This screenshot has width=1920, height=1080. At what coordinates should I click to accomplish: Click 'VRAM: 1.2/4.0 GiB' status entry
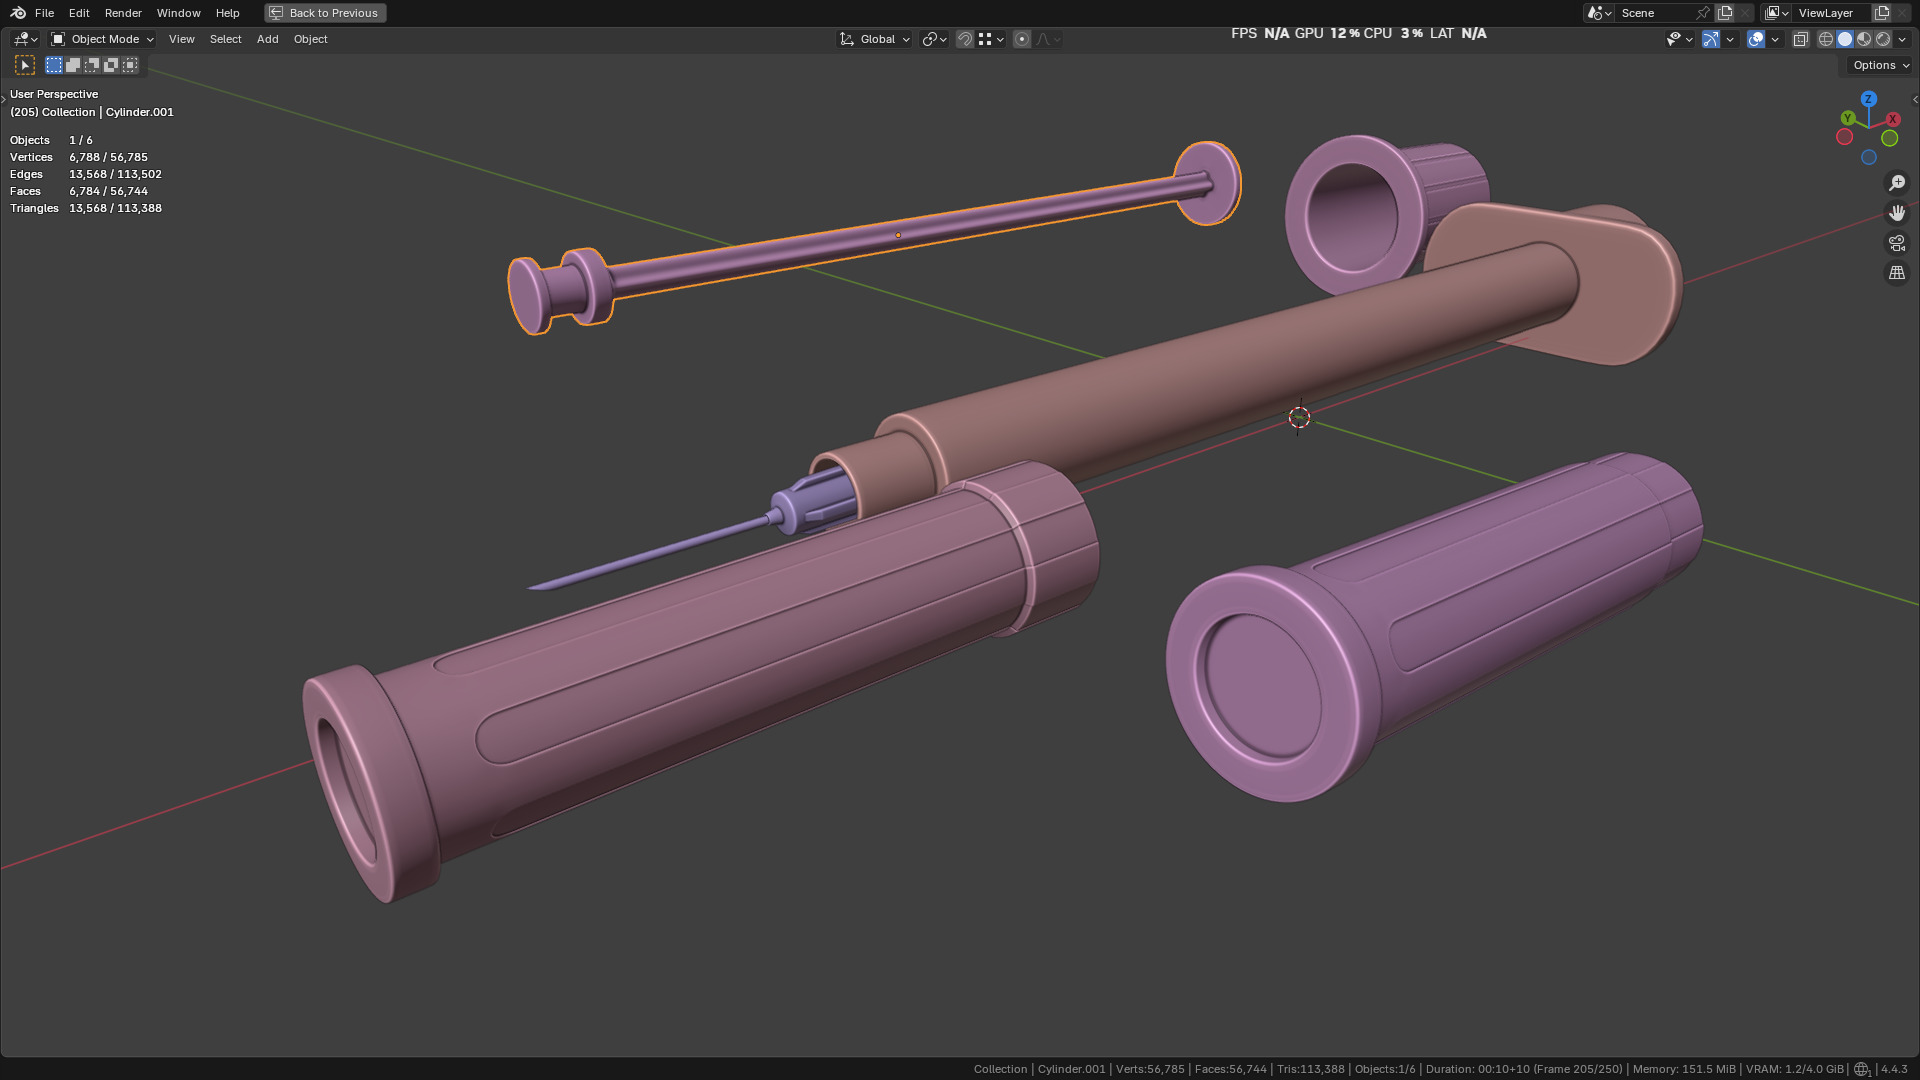1794,1069
